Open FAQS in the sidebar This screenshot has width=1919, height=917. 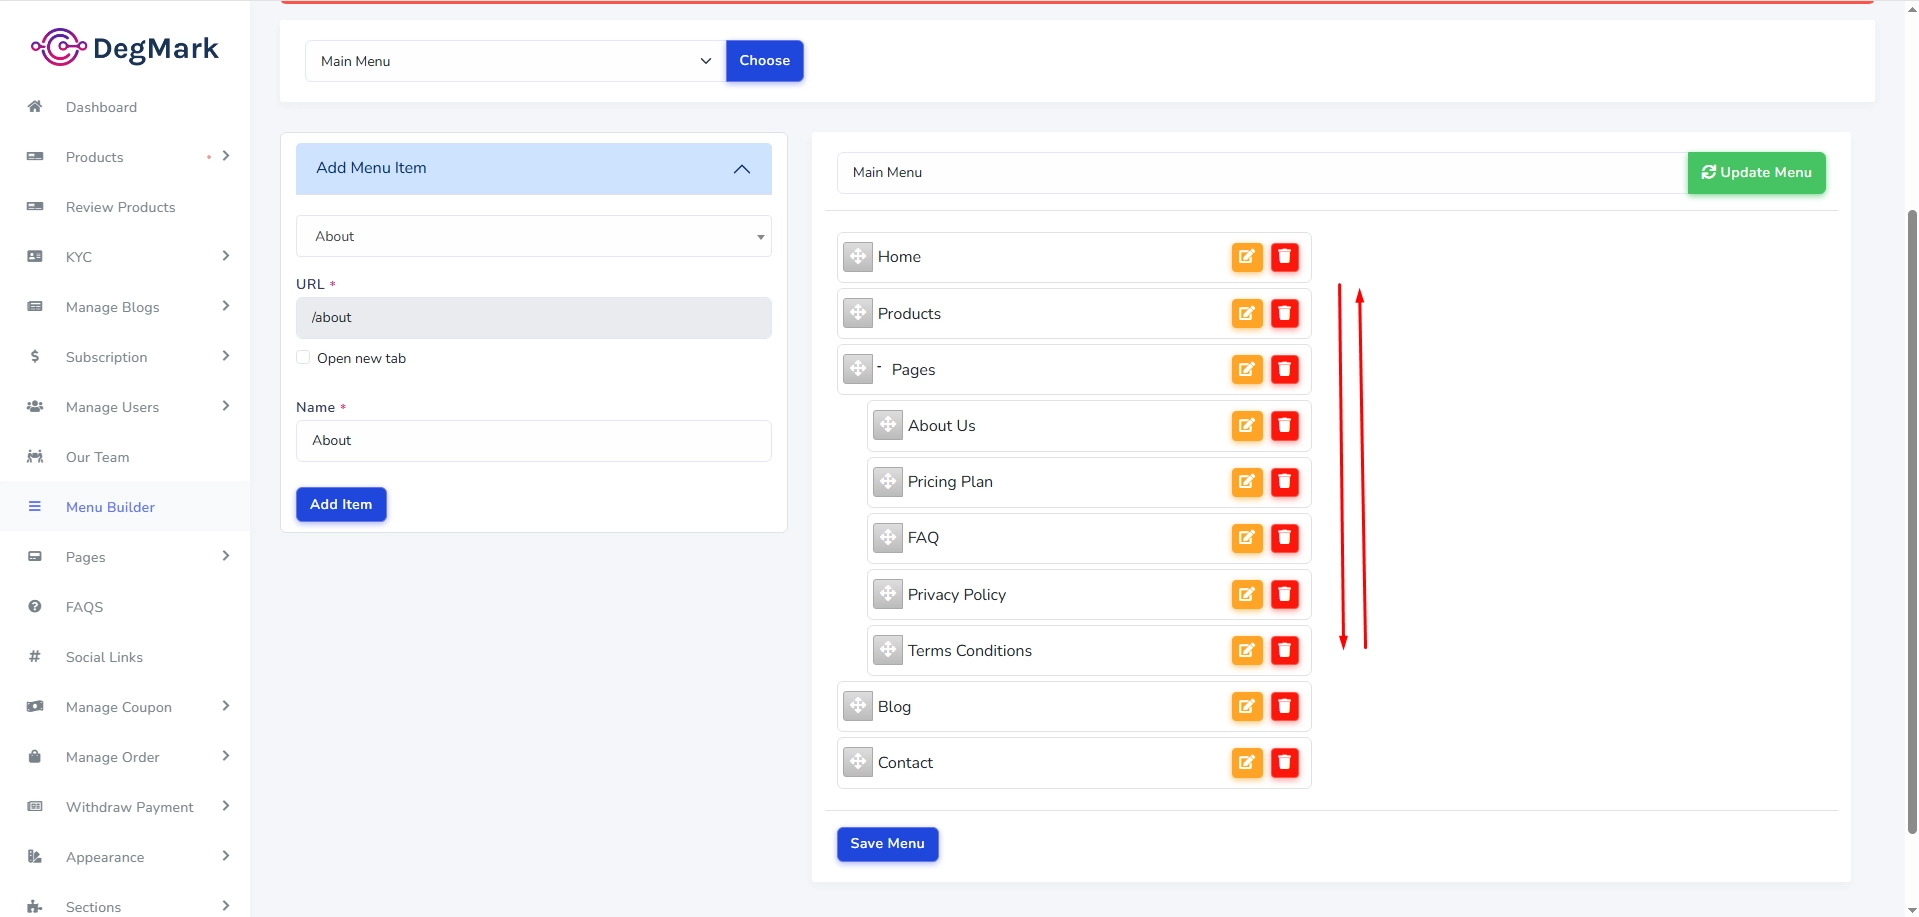(84, 607)
